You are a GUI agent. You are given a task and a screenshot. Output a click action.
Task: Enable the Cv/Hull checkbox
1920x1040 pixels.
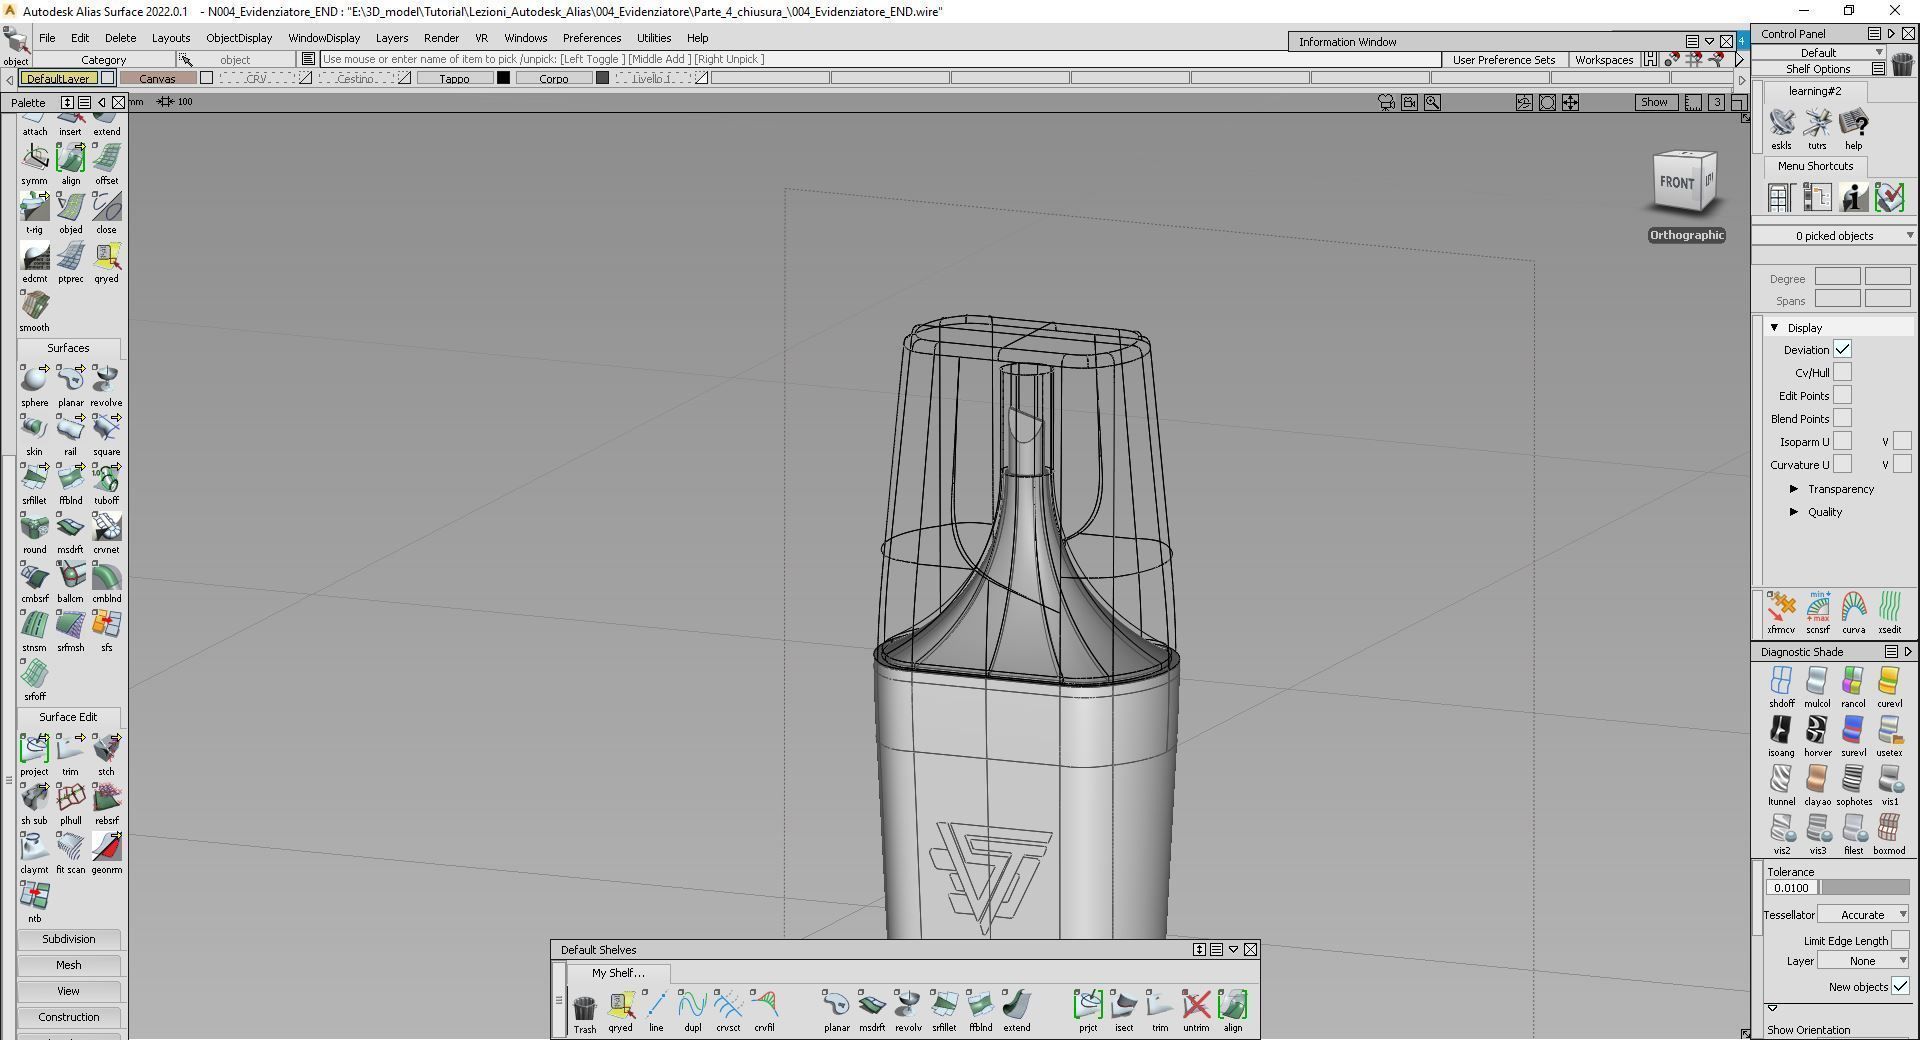1842,372
